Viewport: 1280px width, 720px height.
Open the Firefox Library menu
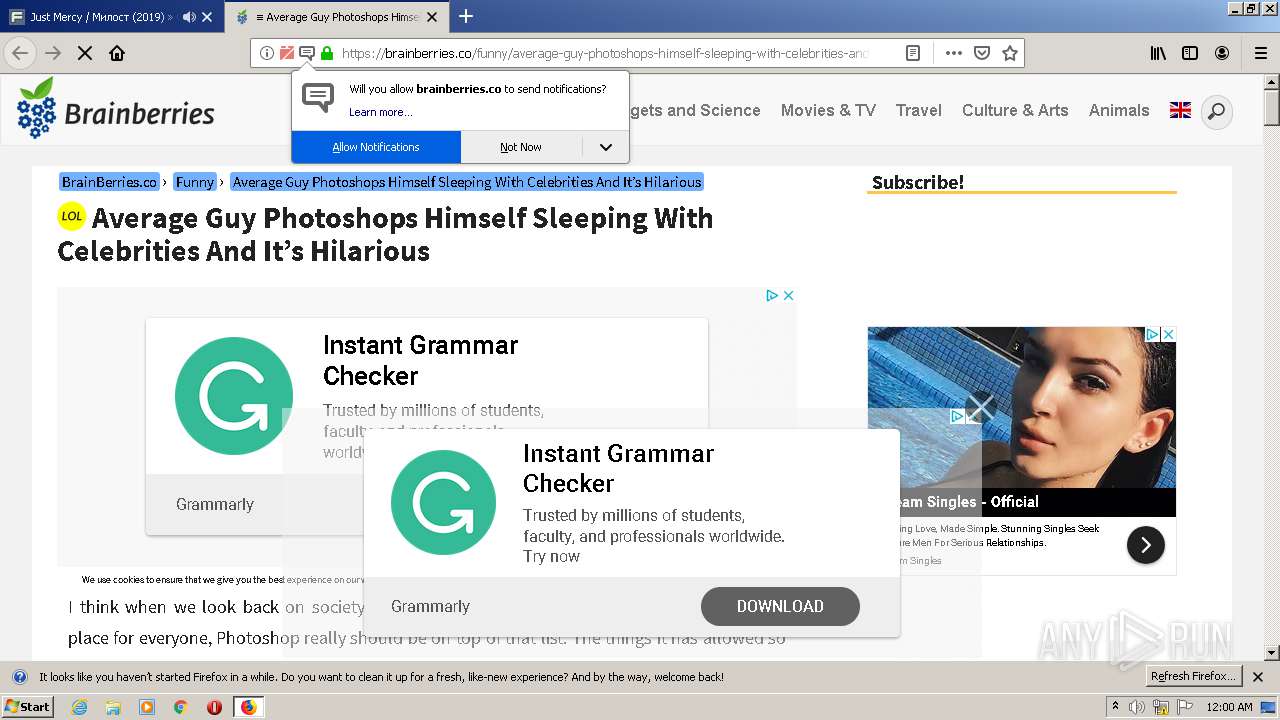(1158, 53)
